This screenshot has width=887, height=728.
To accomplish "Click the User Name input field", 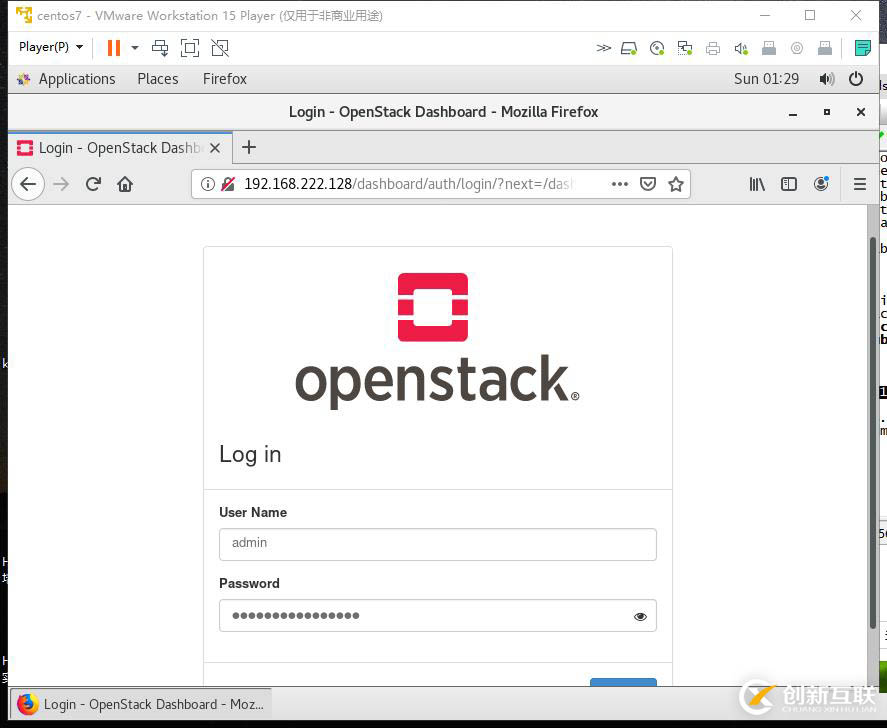I will click(x=438, y=544).
